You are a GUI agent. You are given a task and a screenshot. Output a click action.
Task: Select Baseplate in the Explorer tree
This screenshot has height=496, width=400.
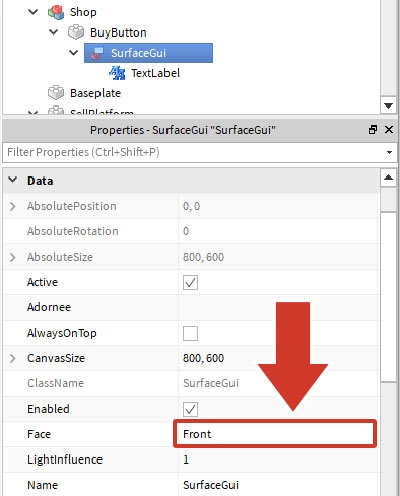point(95,93)
